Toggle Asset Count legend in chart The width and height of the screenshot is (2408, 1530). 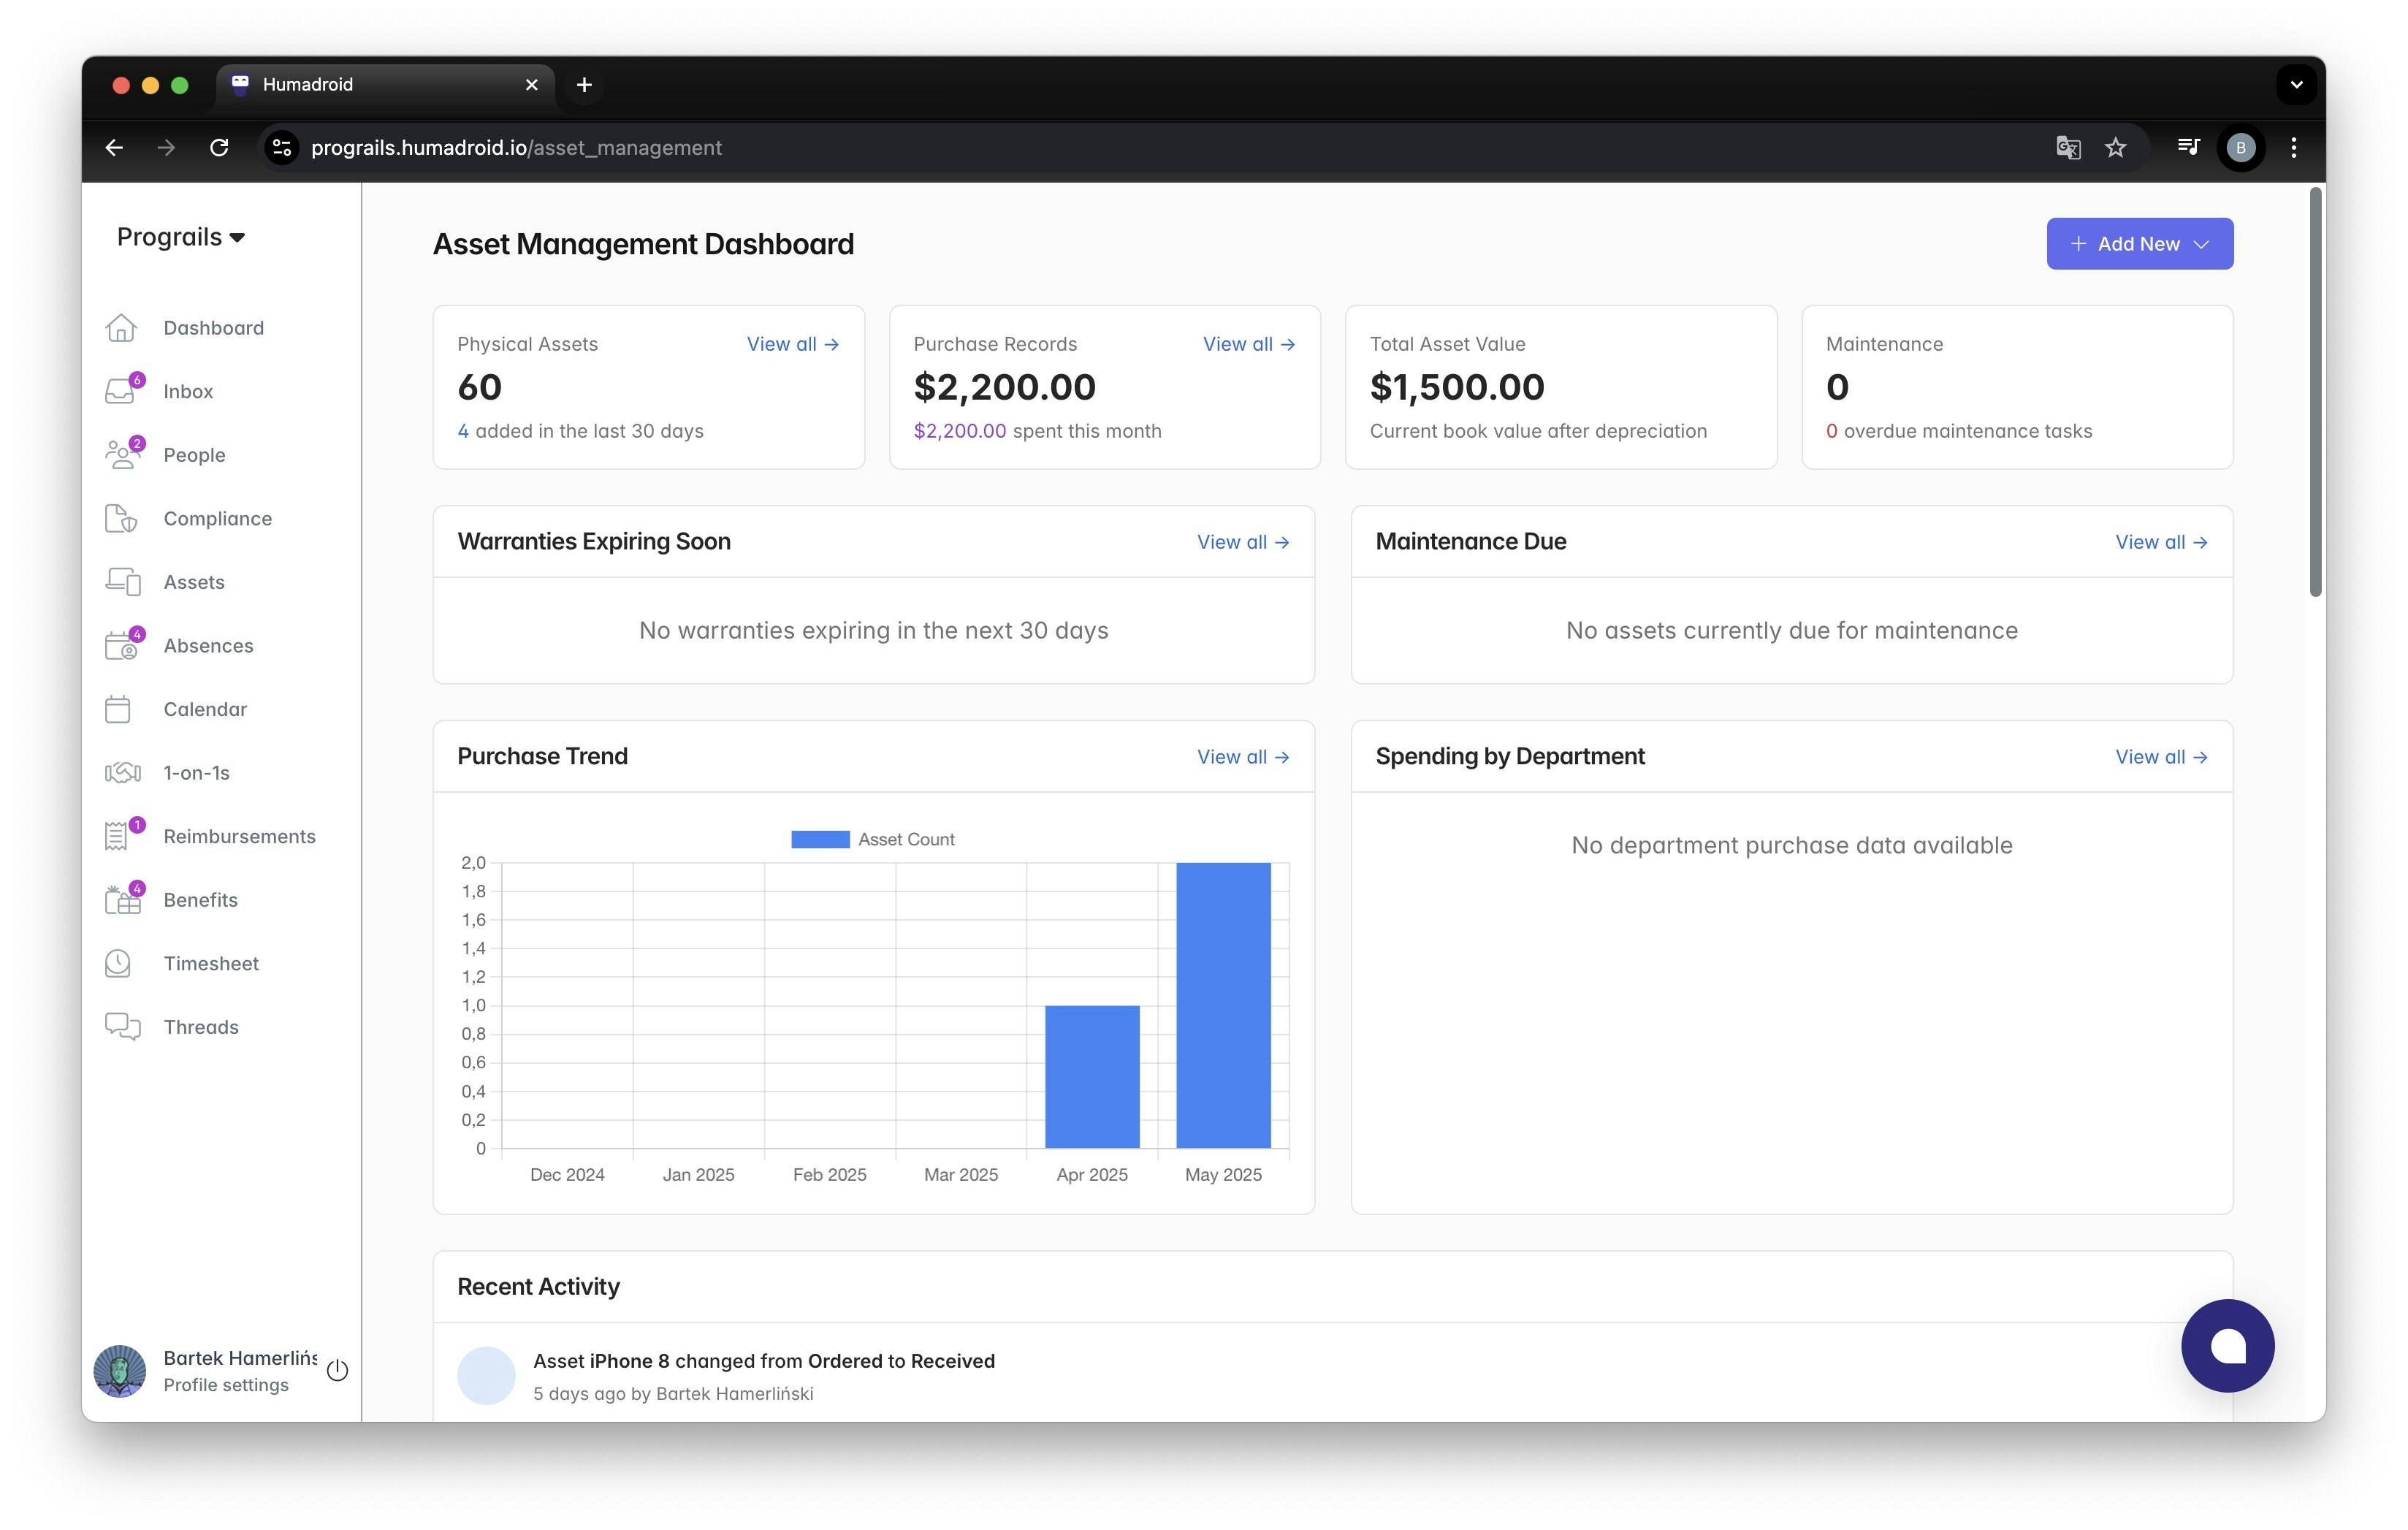(x=872, y=839)
